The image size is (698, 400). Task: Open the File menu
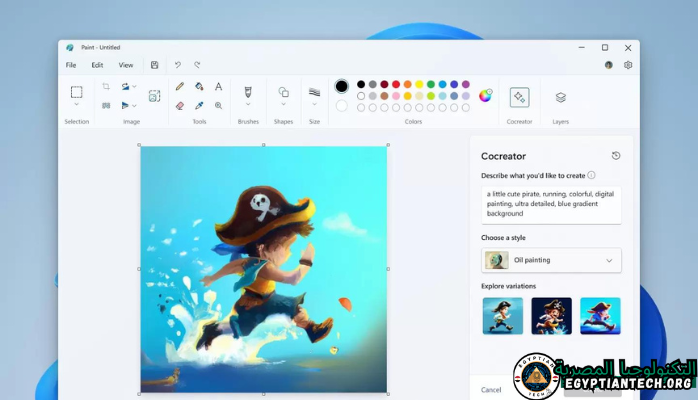tap(71, 65)
